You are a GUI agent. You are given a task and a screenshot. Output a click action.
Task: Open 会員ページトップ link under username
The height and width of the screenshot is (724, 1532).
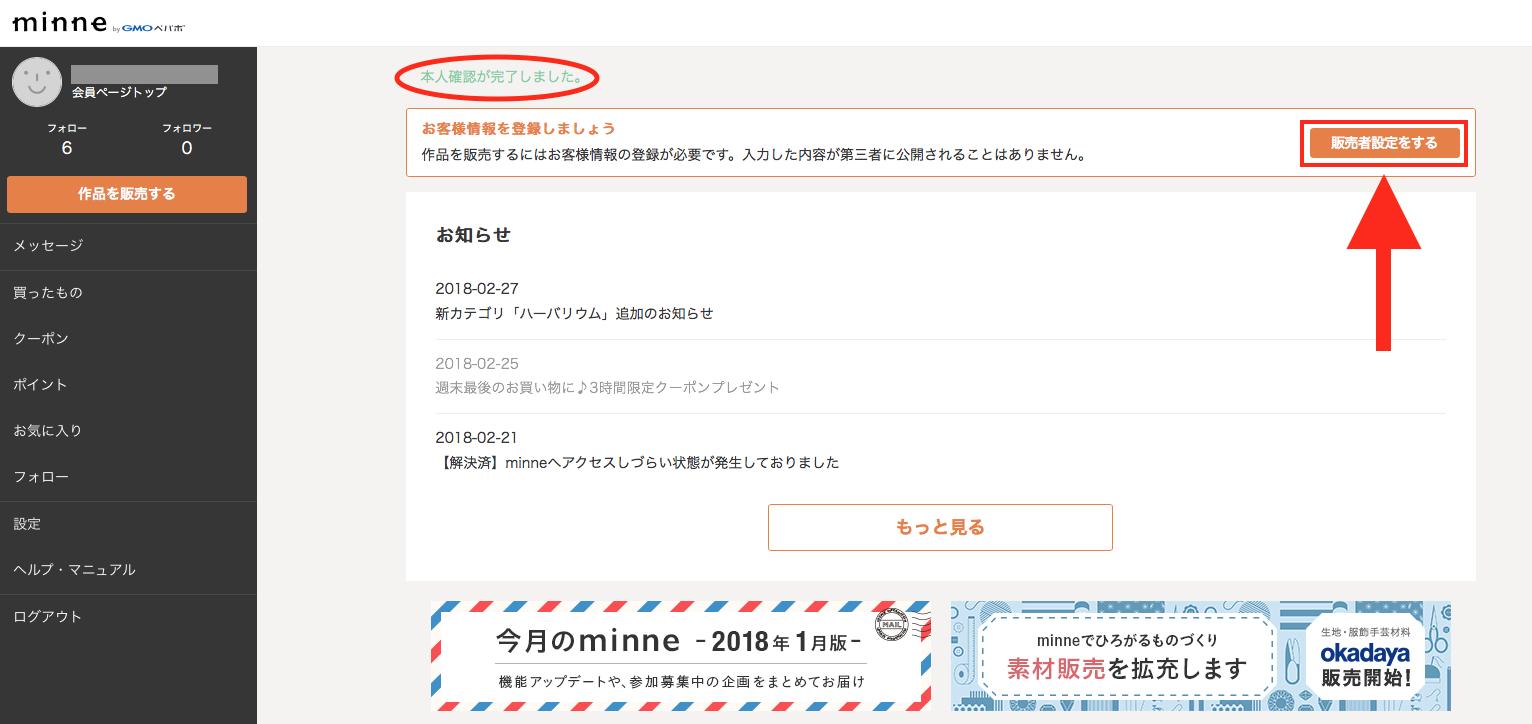tap(119, 92)
